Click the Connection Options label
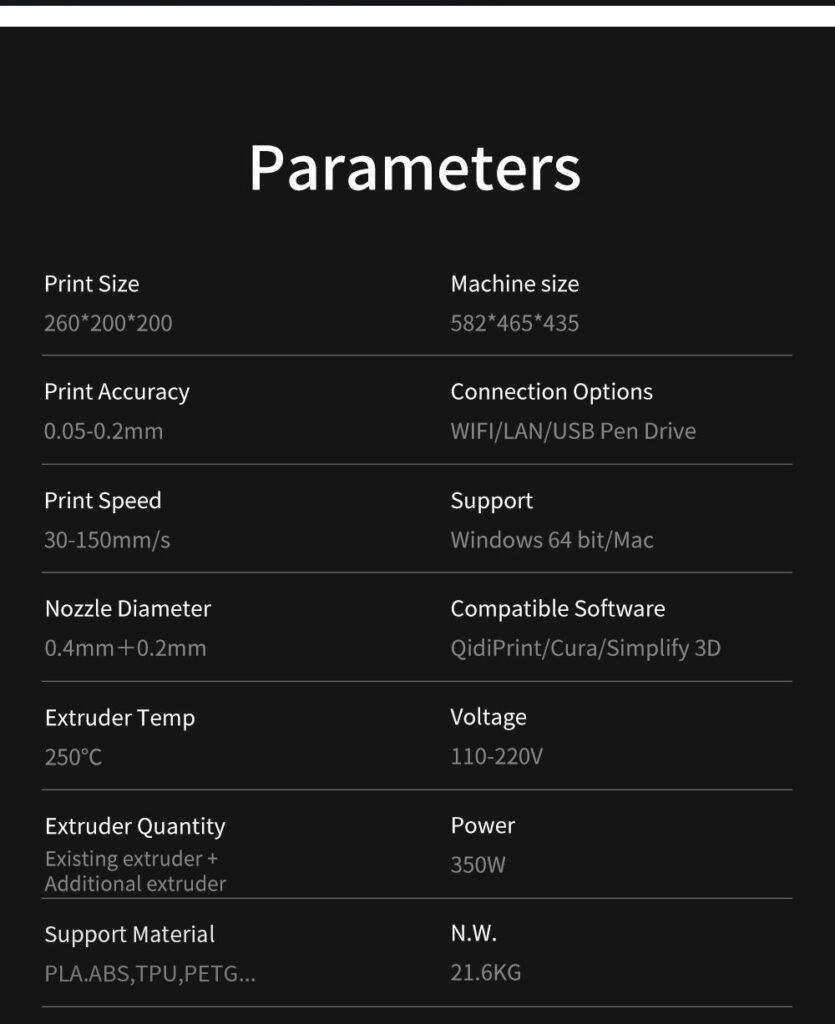The image size is (835, 1024). tap(551, 392)
